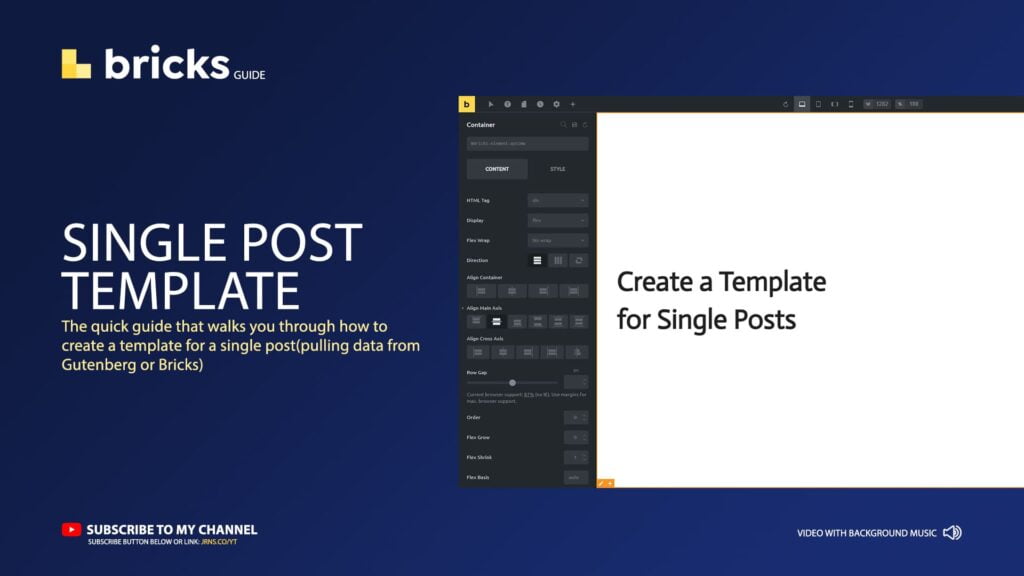The width and height of the screenshot is (1024, 576).
Task: Click the speaker icon beside 'Video with background music'
Action: (952, 533)
